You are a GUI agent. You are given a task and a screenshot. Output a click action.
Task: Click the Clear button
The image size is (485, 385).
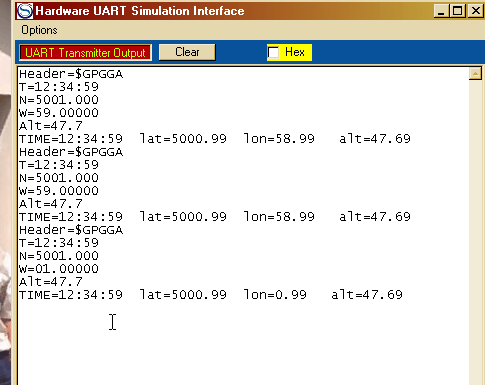(187, 52)
